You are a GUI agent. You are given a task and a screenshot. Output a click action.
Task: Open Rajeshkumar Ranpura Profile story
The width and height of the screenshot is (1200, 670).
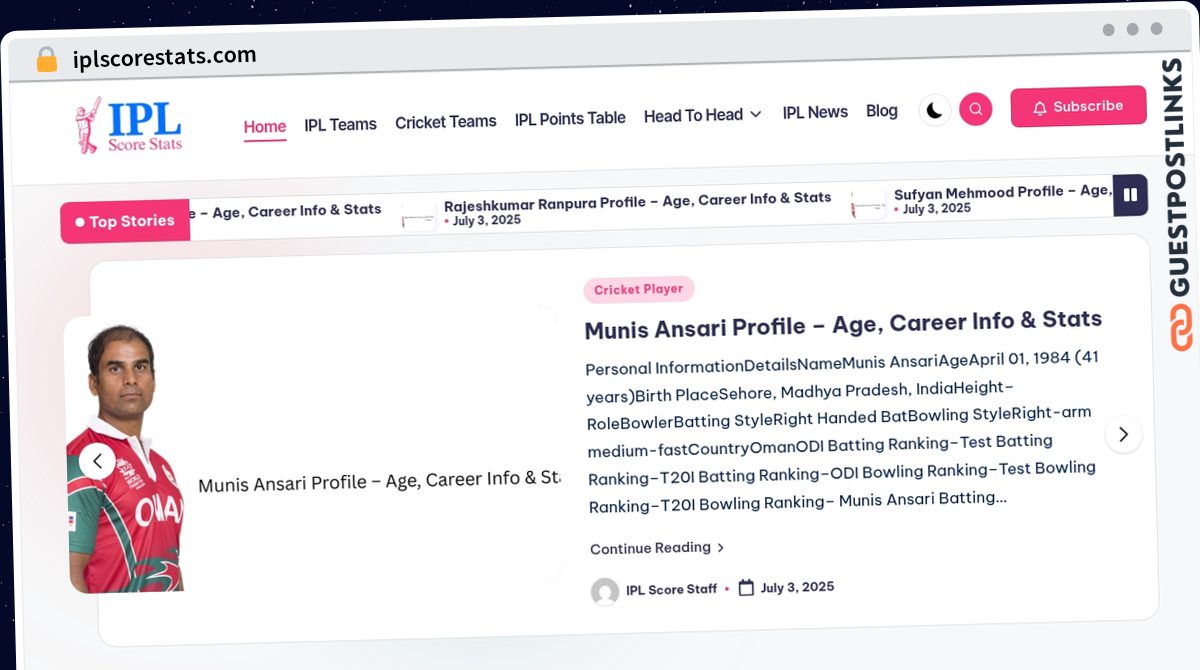coord(638,200)
